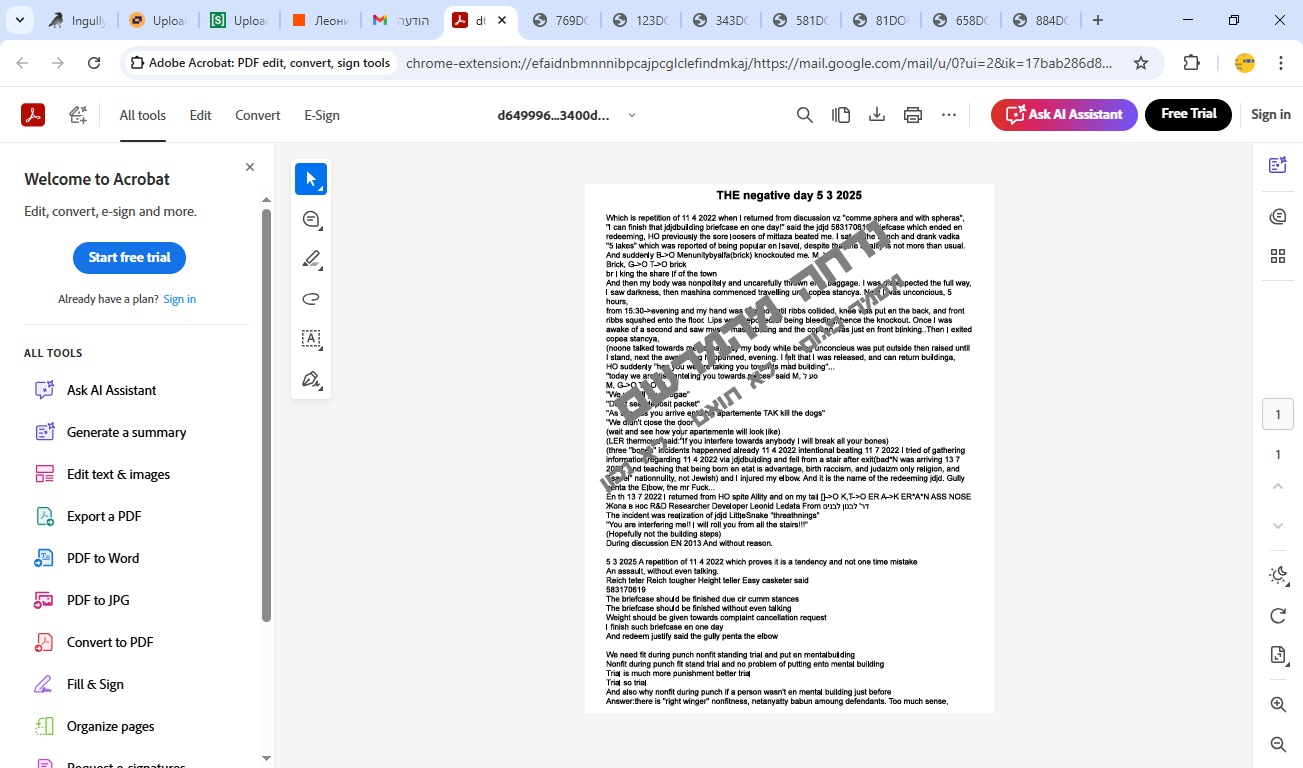
Task: Click the current page number box
Action: pos(1277,414)
